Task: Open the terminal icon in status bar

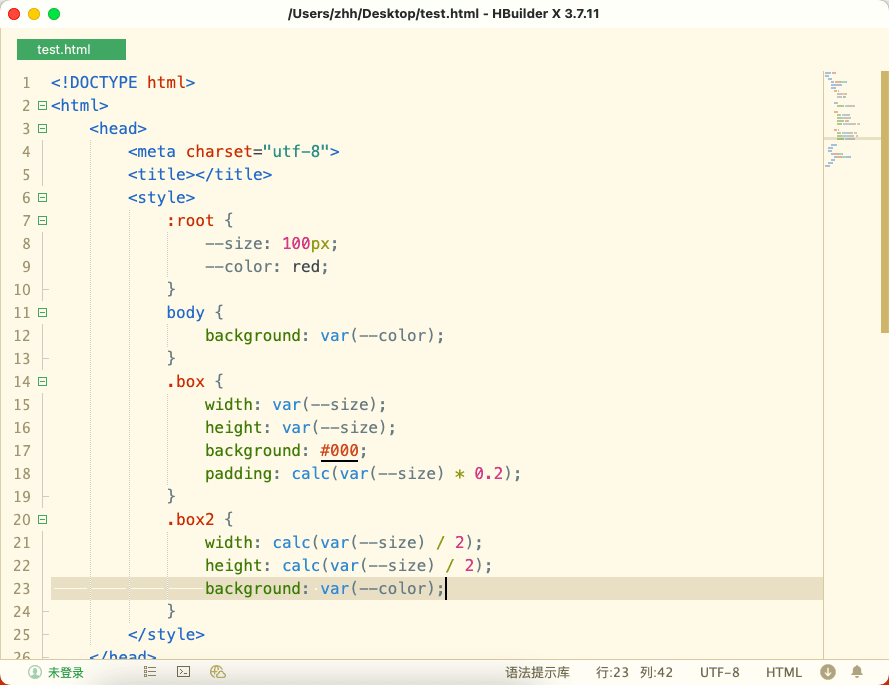Action: [184, 672]
